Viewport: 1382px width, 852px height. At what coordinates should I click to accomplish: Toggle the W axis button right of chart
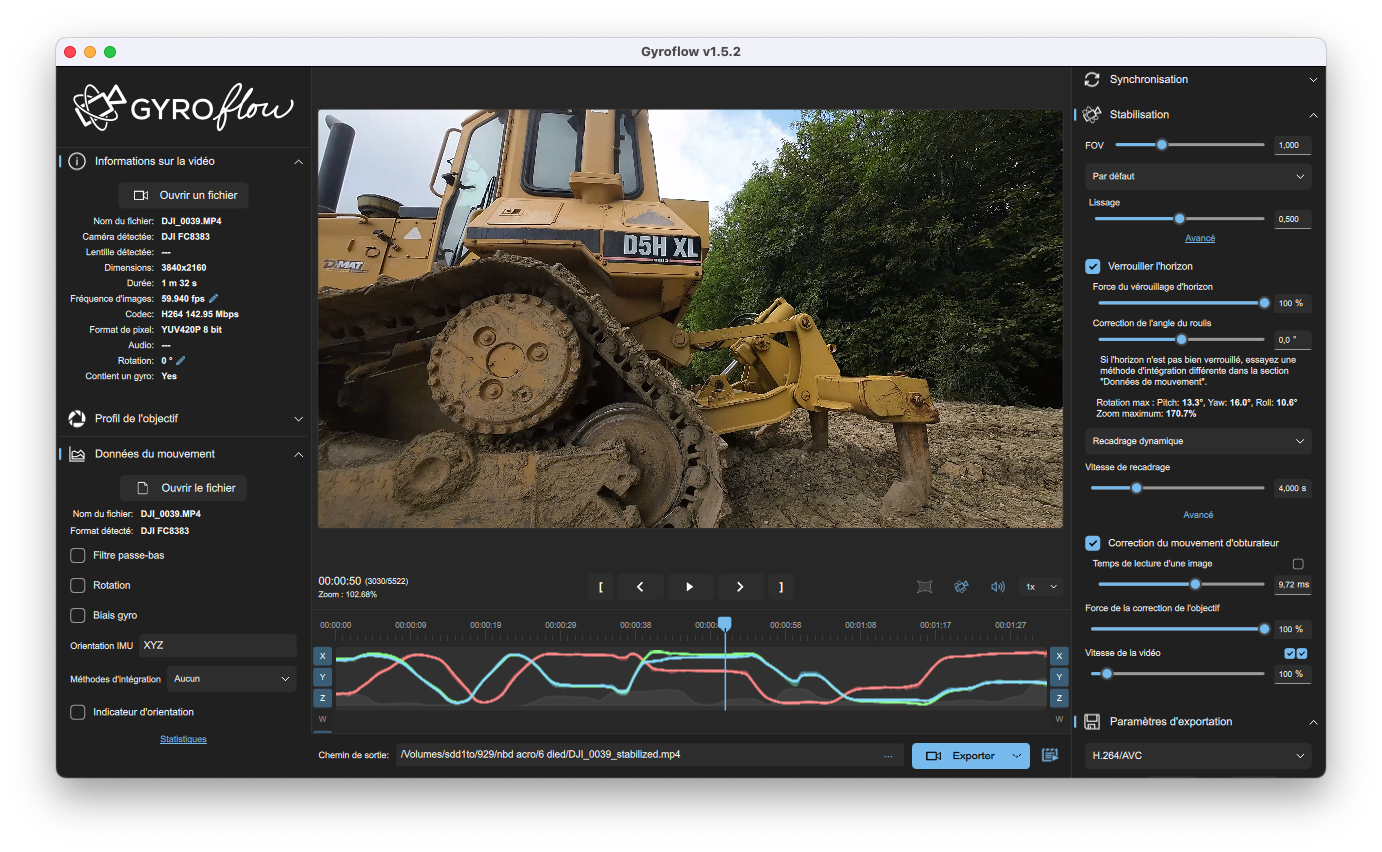[x=1059, y=719]
